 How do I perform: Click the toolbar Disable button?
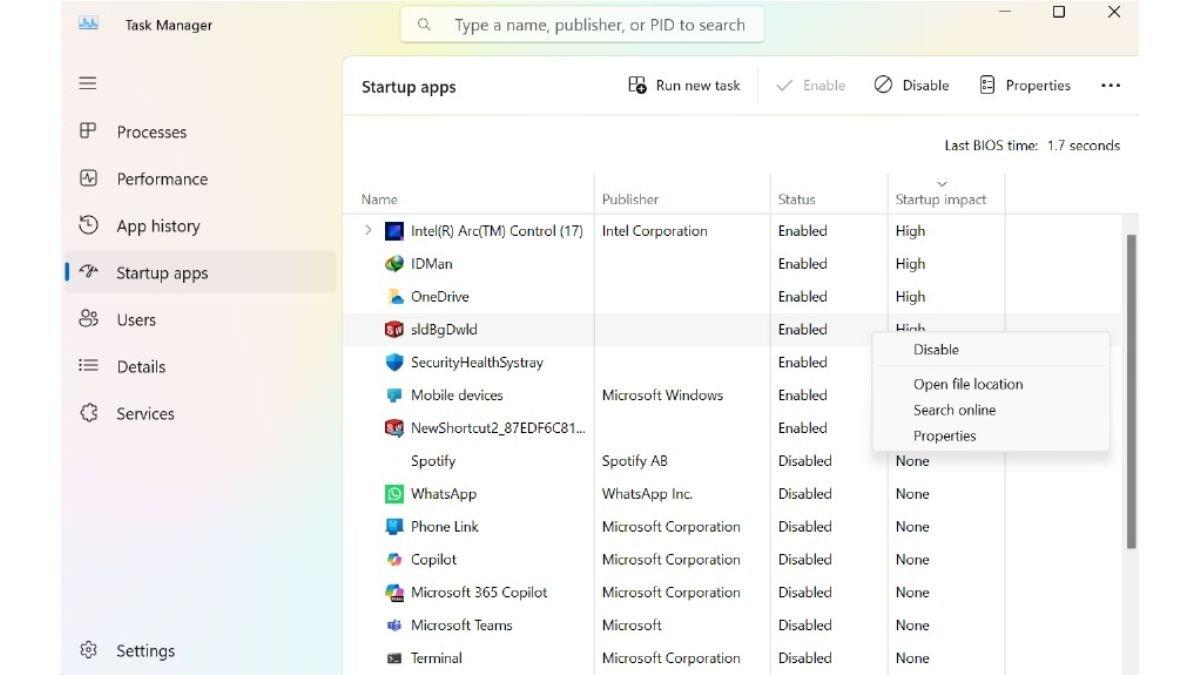click(911, 86)
